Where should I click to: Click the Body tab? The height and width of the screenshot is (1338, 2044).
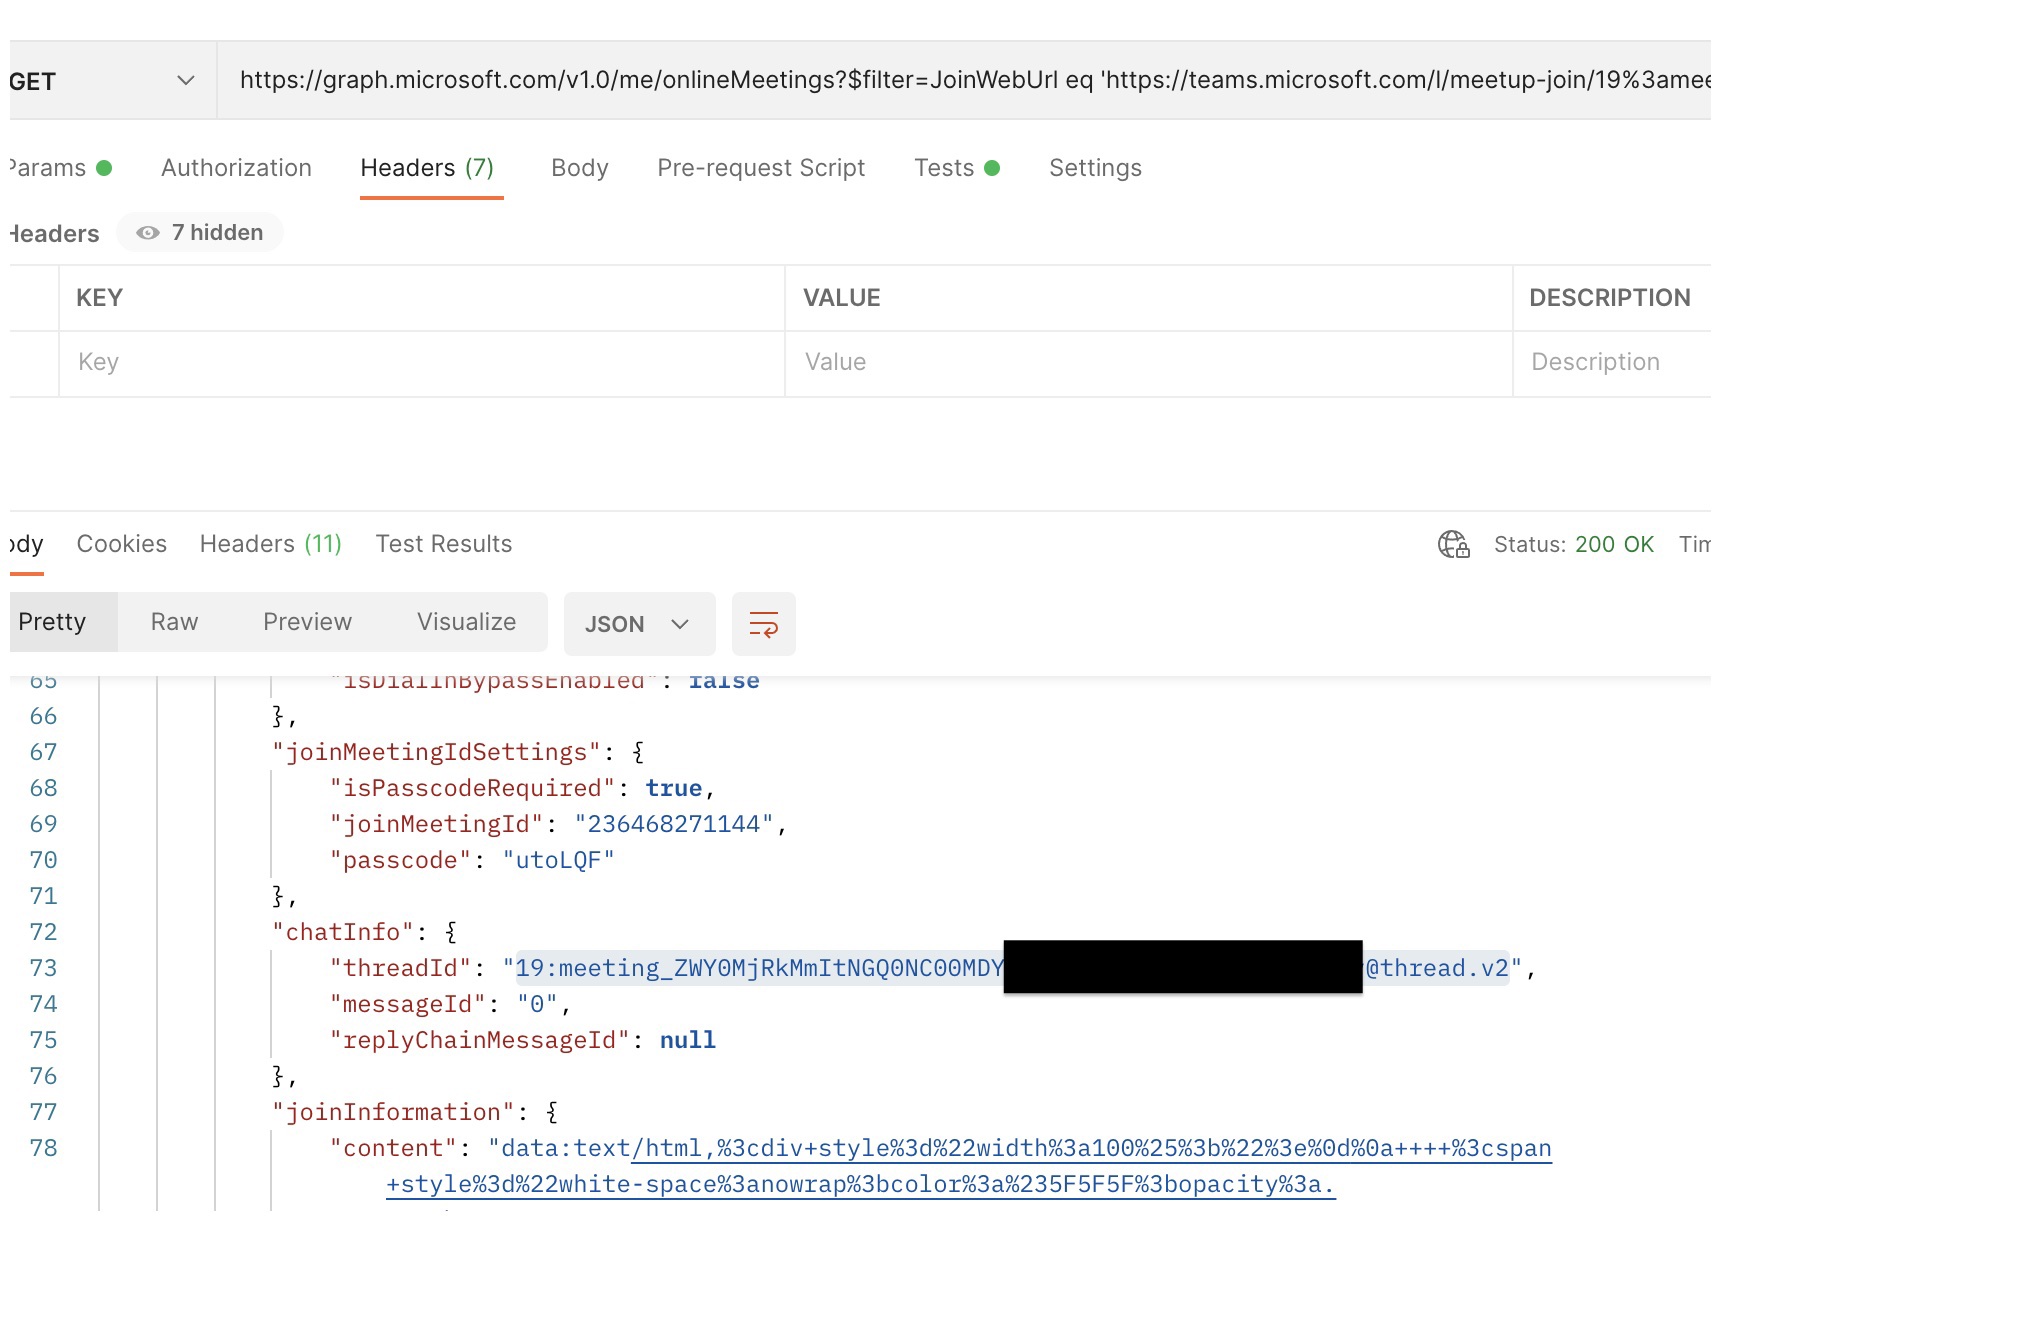(581, 166)
